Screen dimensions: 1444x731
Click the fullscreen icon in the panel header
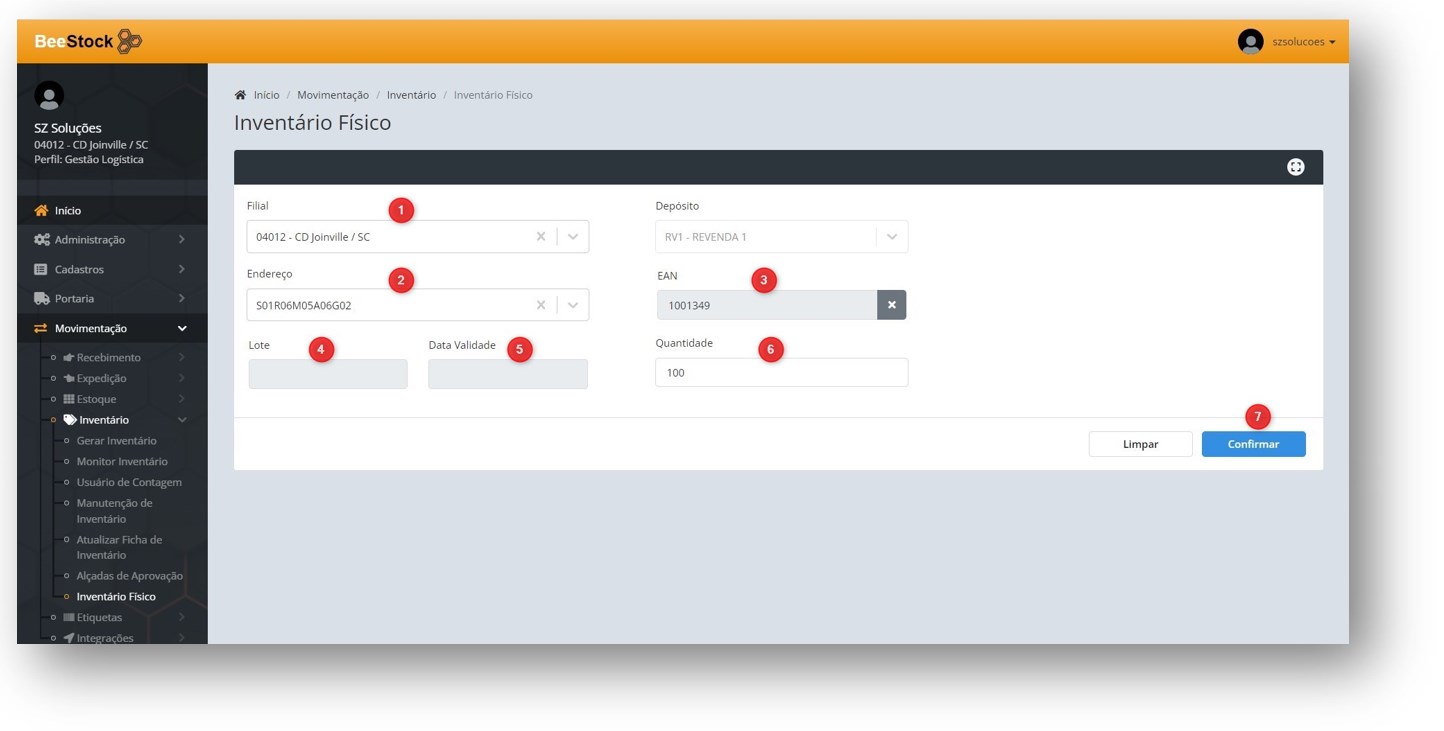[1295, 167]
